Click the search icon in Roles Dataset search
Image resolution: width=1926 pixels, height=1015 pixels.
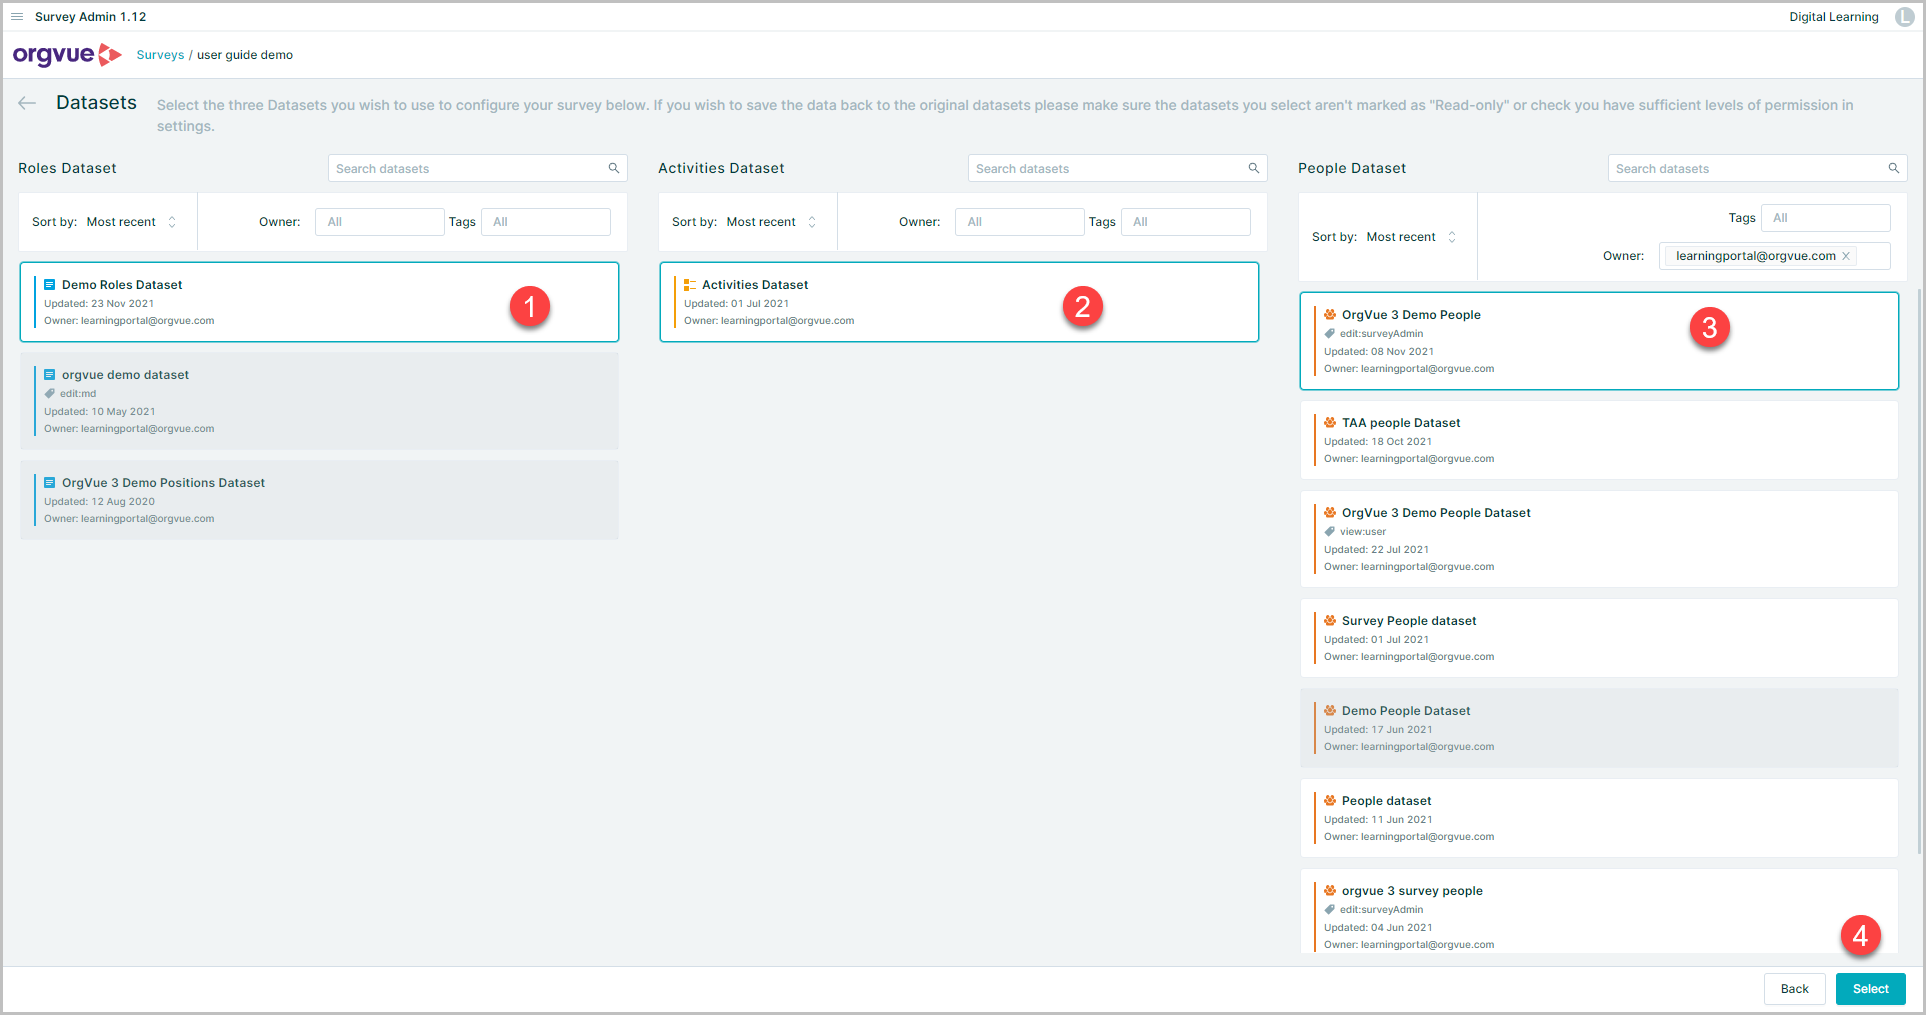click(x=614, y=168)
